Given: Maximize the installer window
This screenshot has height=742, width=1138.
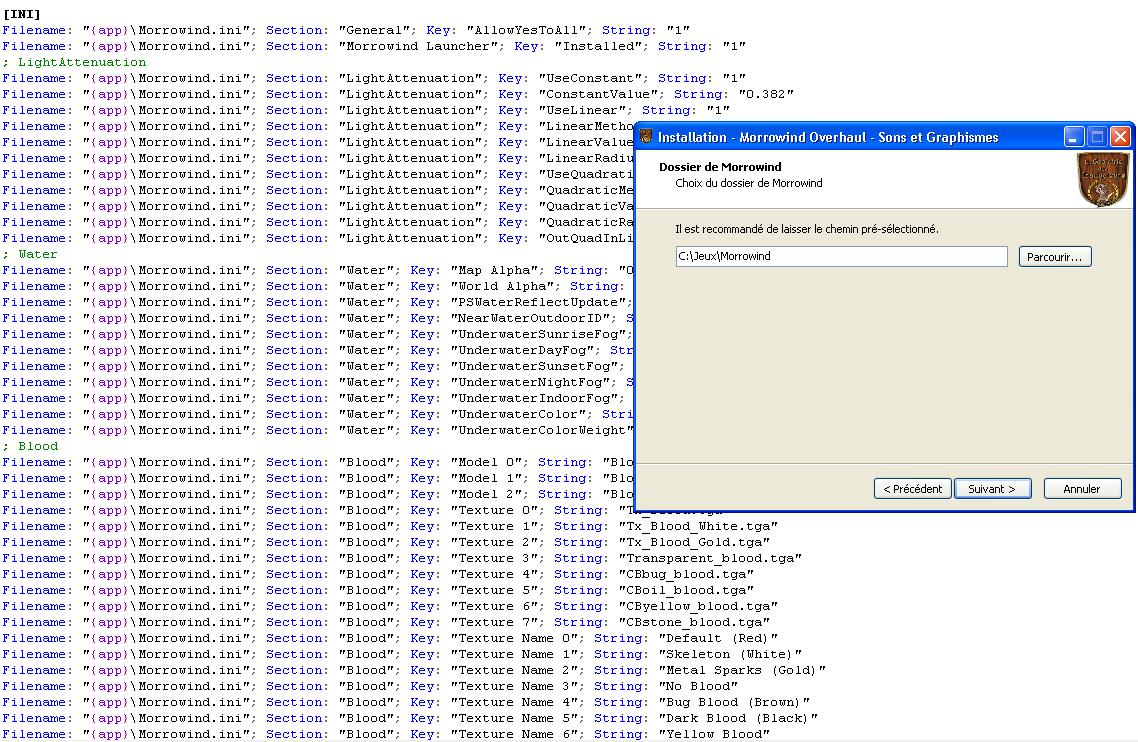Looking at the screenshot, I should tap(1097, 136).
